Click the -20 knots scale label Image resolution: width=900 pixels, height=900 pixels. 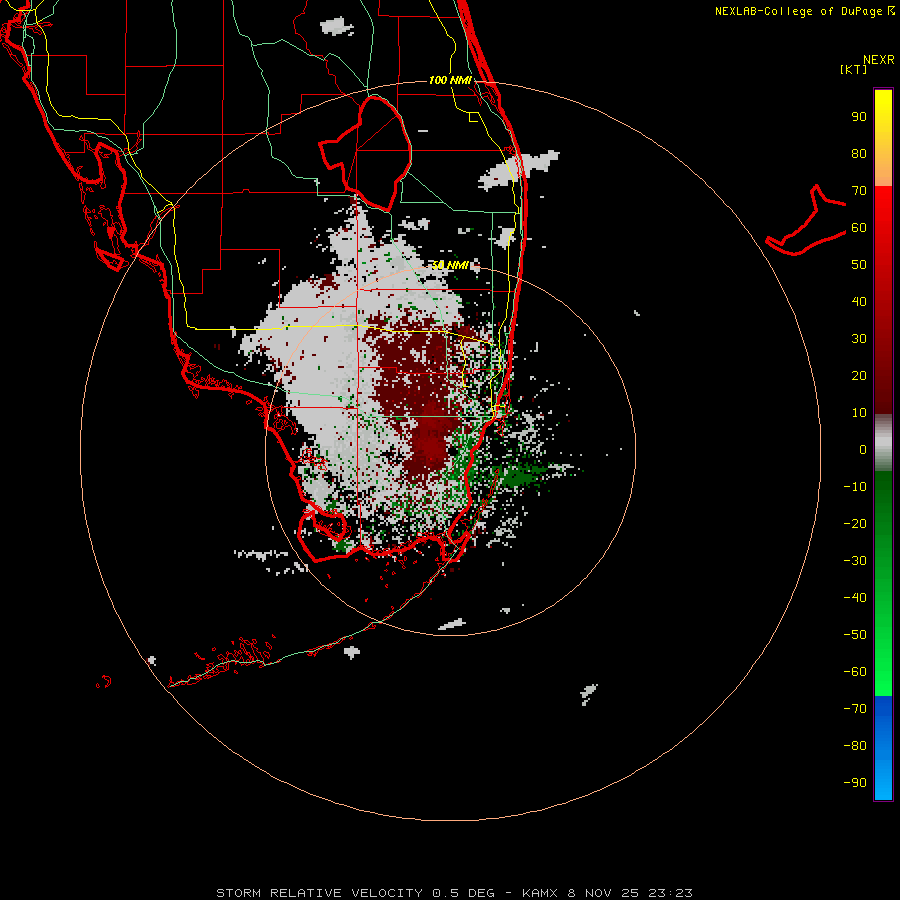pyautogui.click(x=855, y=523)
